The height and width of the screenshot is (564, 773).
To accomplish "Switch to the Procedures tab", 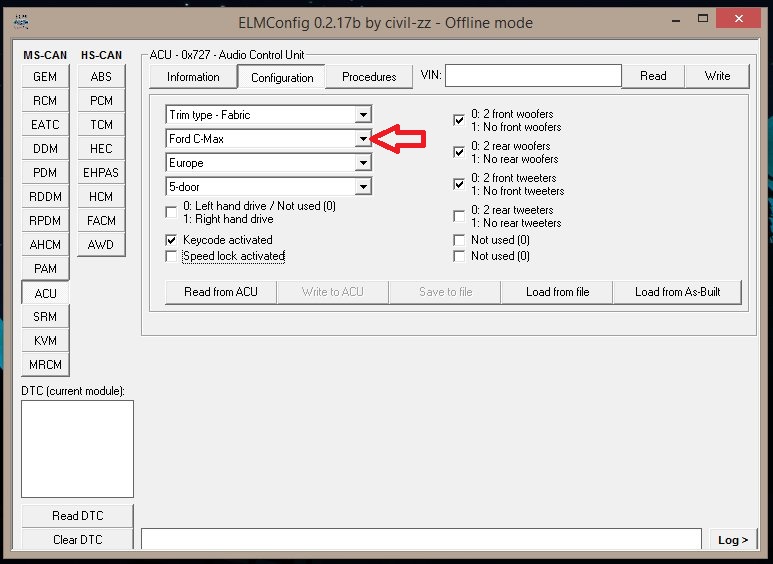I will point(369,77).
